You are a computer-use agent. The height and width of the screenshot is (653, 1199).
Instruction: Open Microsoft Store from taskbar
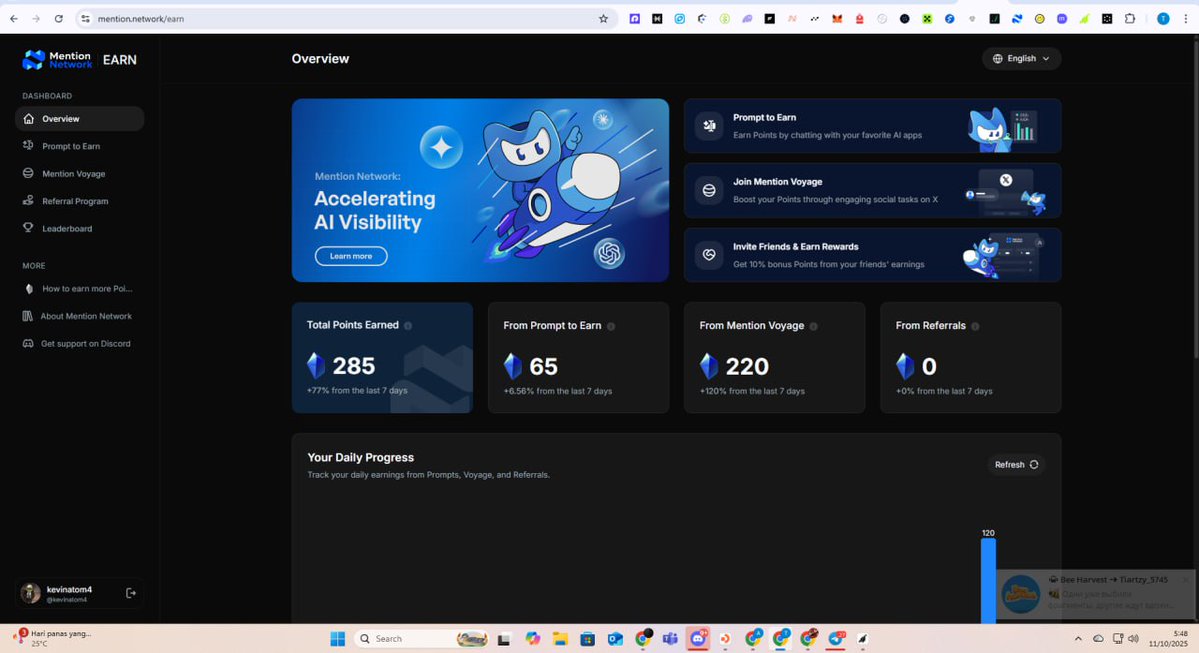point(587,639)
